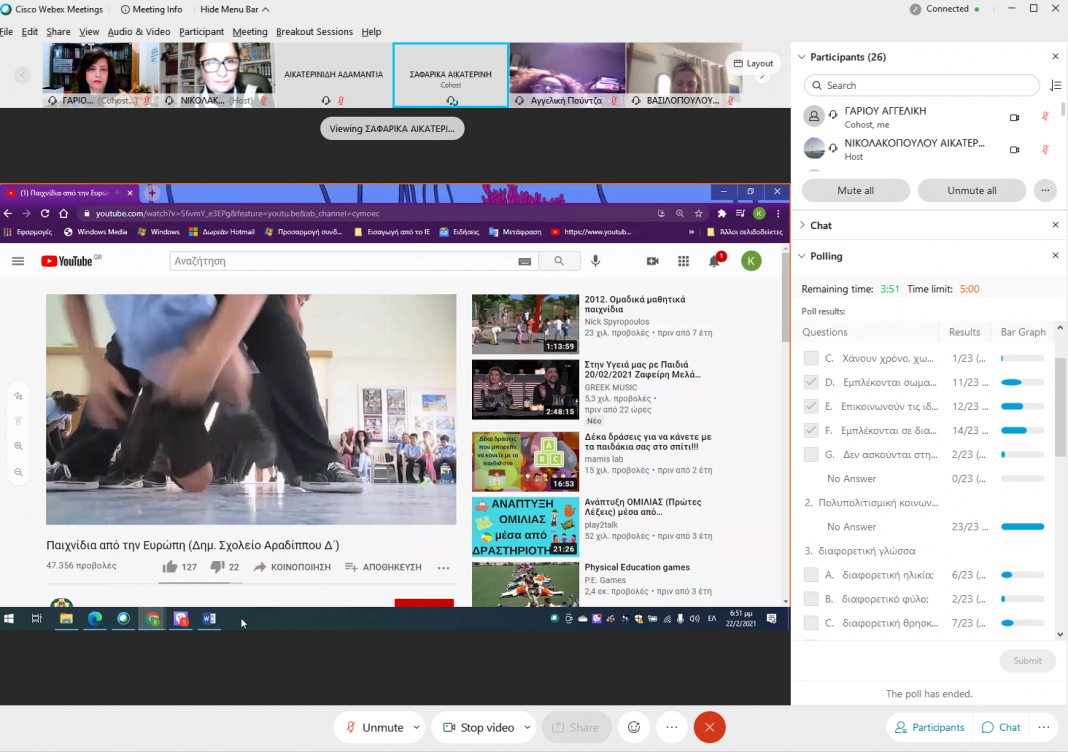The image size is (1068, 752).
Task: Click the more options button next to Unmute all
Action: (1045, 191)
